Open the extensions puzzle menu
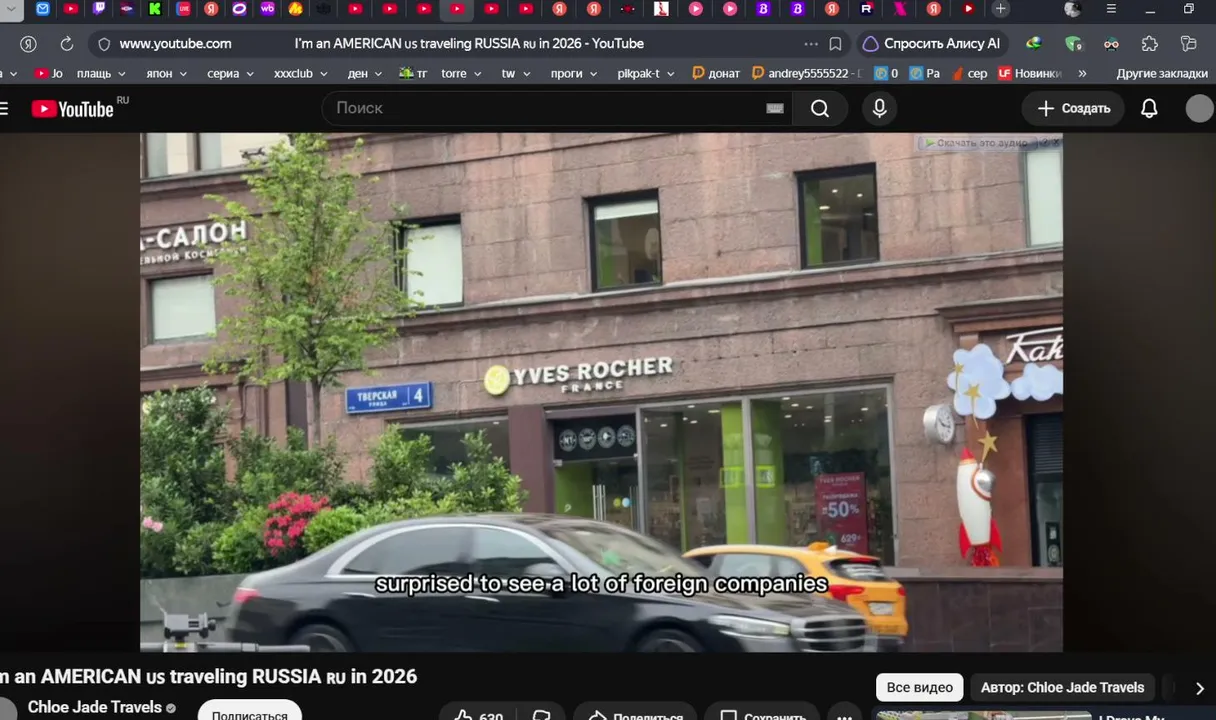The height and width of the screenshot is (720, 1216). click(x=1150, y=44)
